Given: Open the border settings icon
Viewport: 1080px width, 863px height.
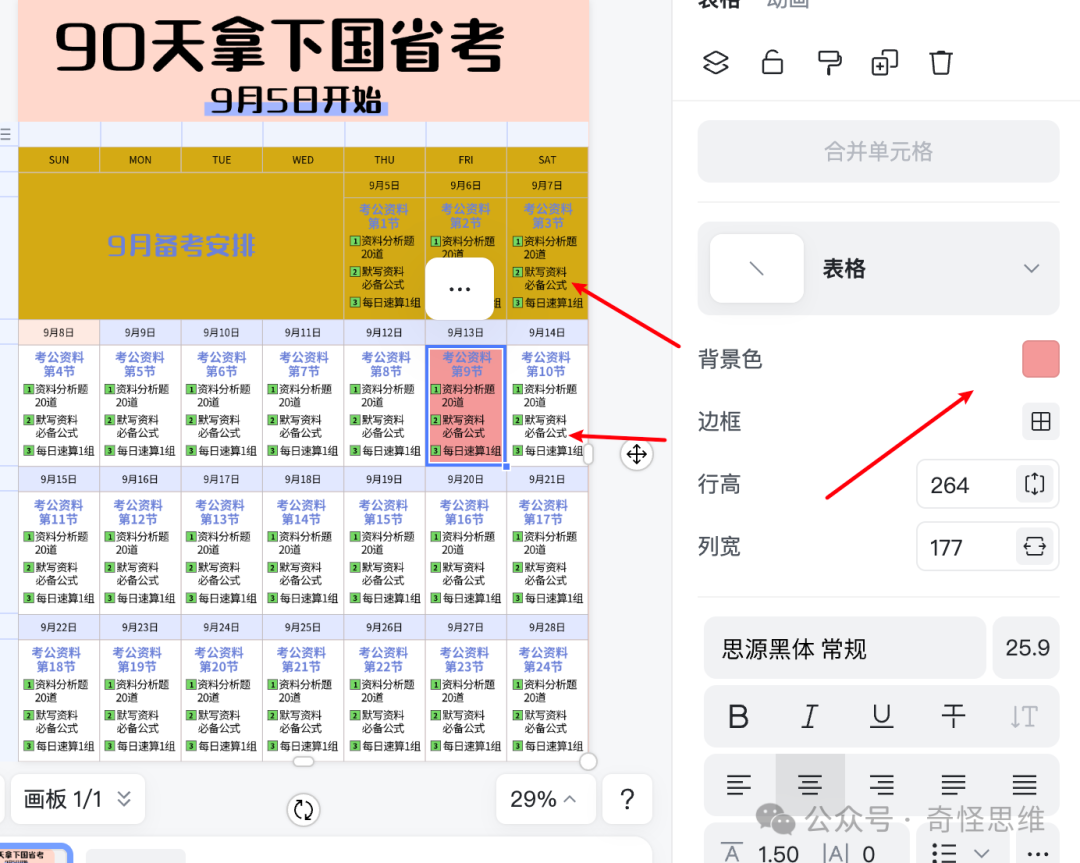Looking at the screenshot, I should coord(1040,421).
